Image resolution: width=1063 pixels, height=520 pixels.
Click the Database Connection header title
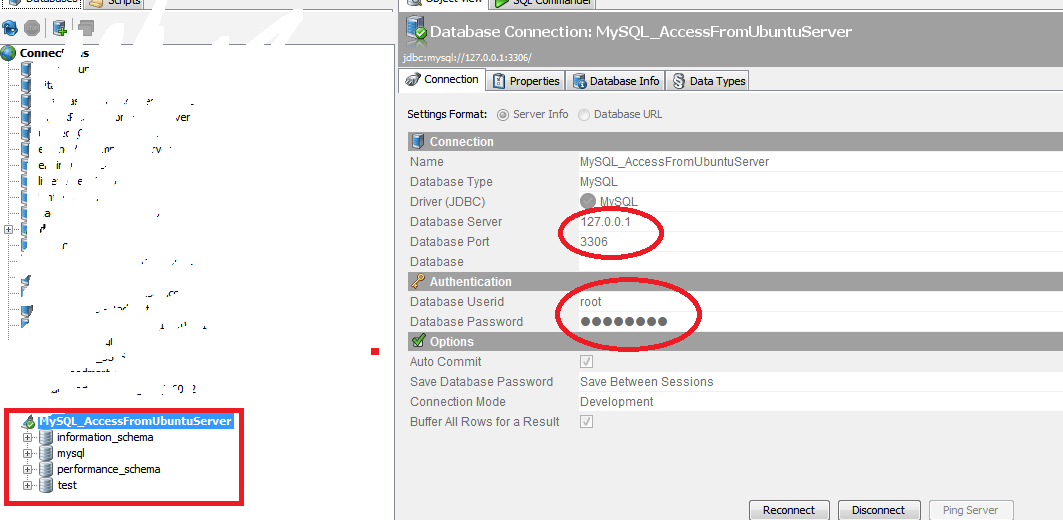[x=641, y=32]
